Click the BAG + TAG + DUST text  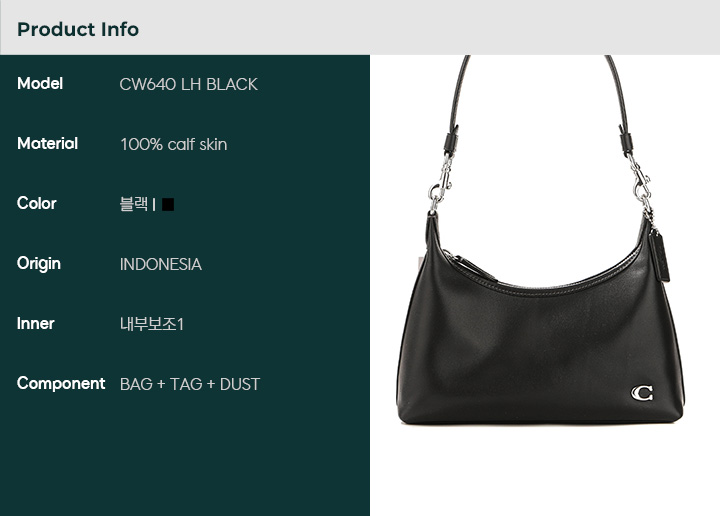[190, 384]
